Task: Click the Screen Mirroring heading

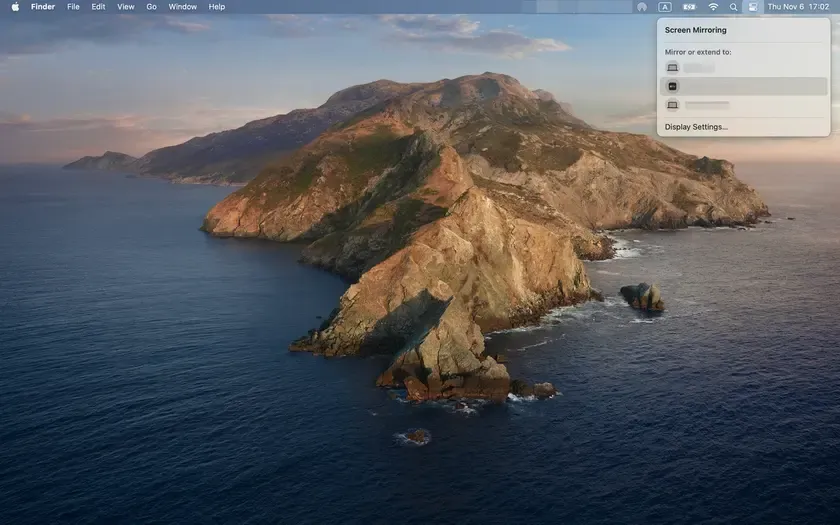Action: click(695, 30)
